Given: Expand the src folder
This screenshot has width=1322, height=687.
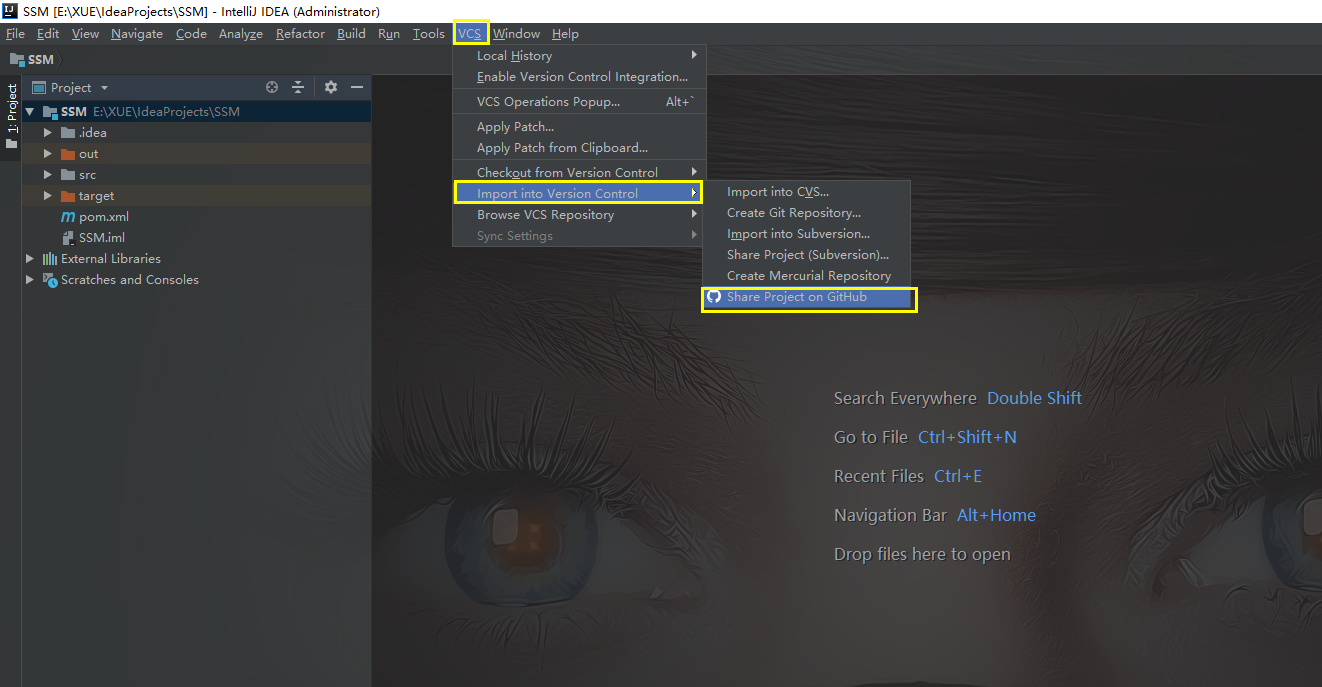Looking at the screenshot, I should (x=48, y=175).
